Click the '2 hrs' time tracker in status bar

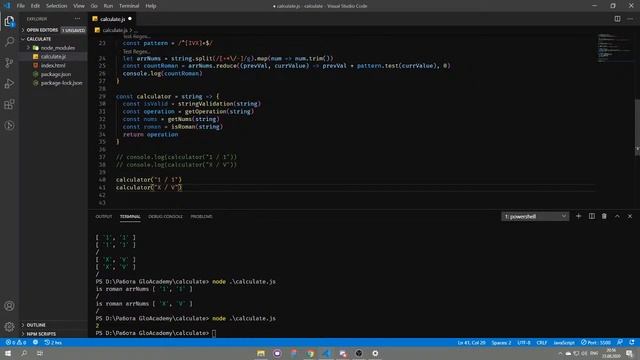click(x=53, y=342)
